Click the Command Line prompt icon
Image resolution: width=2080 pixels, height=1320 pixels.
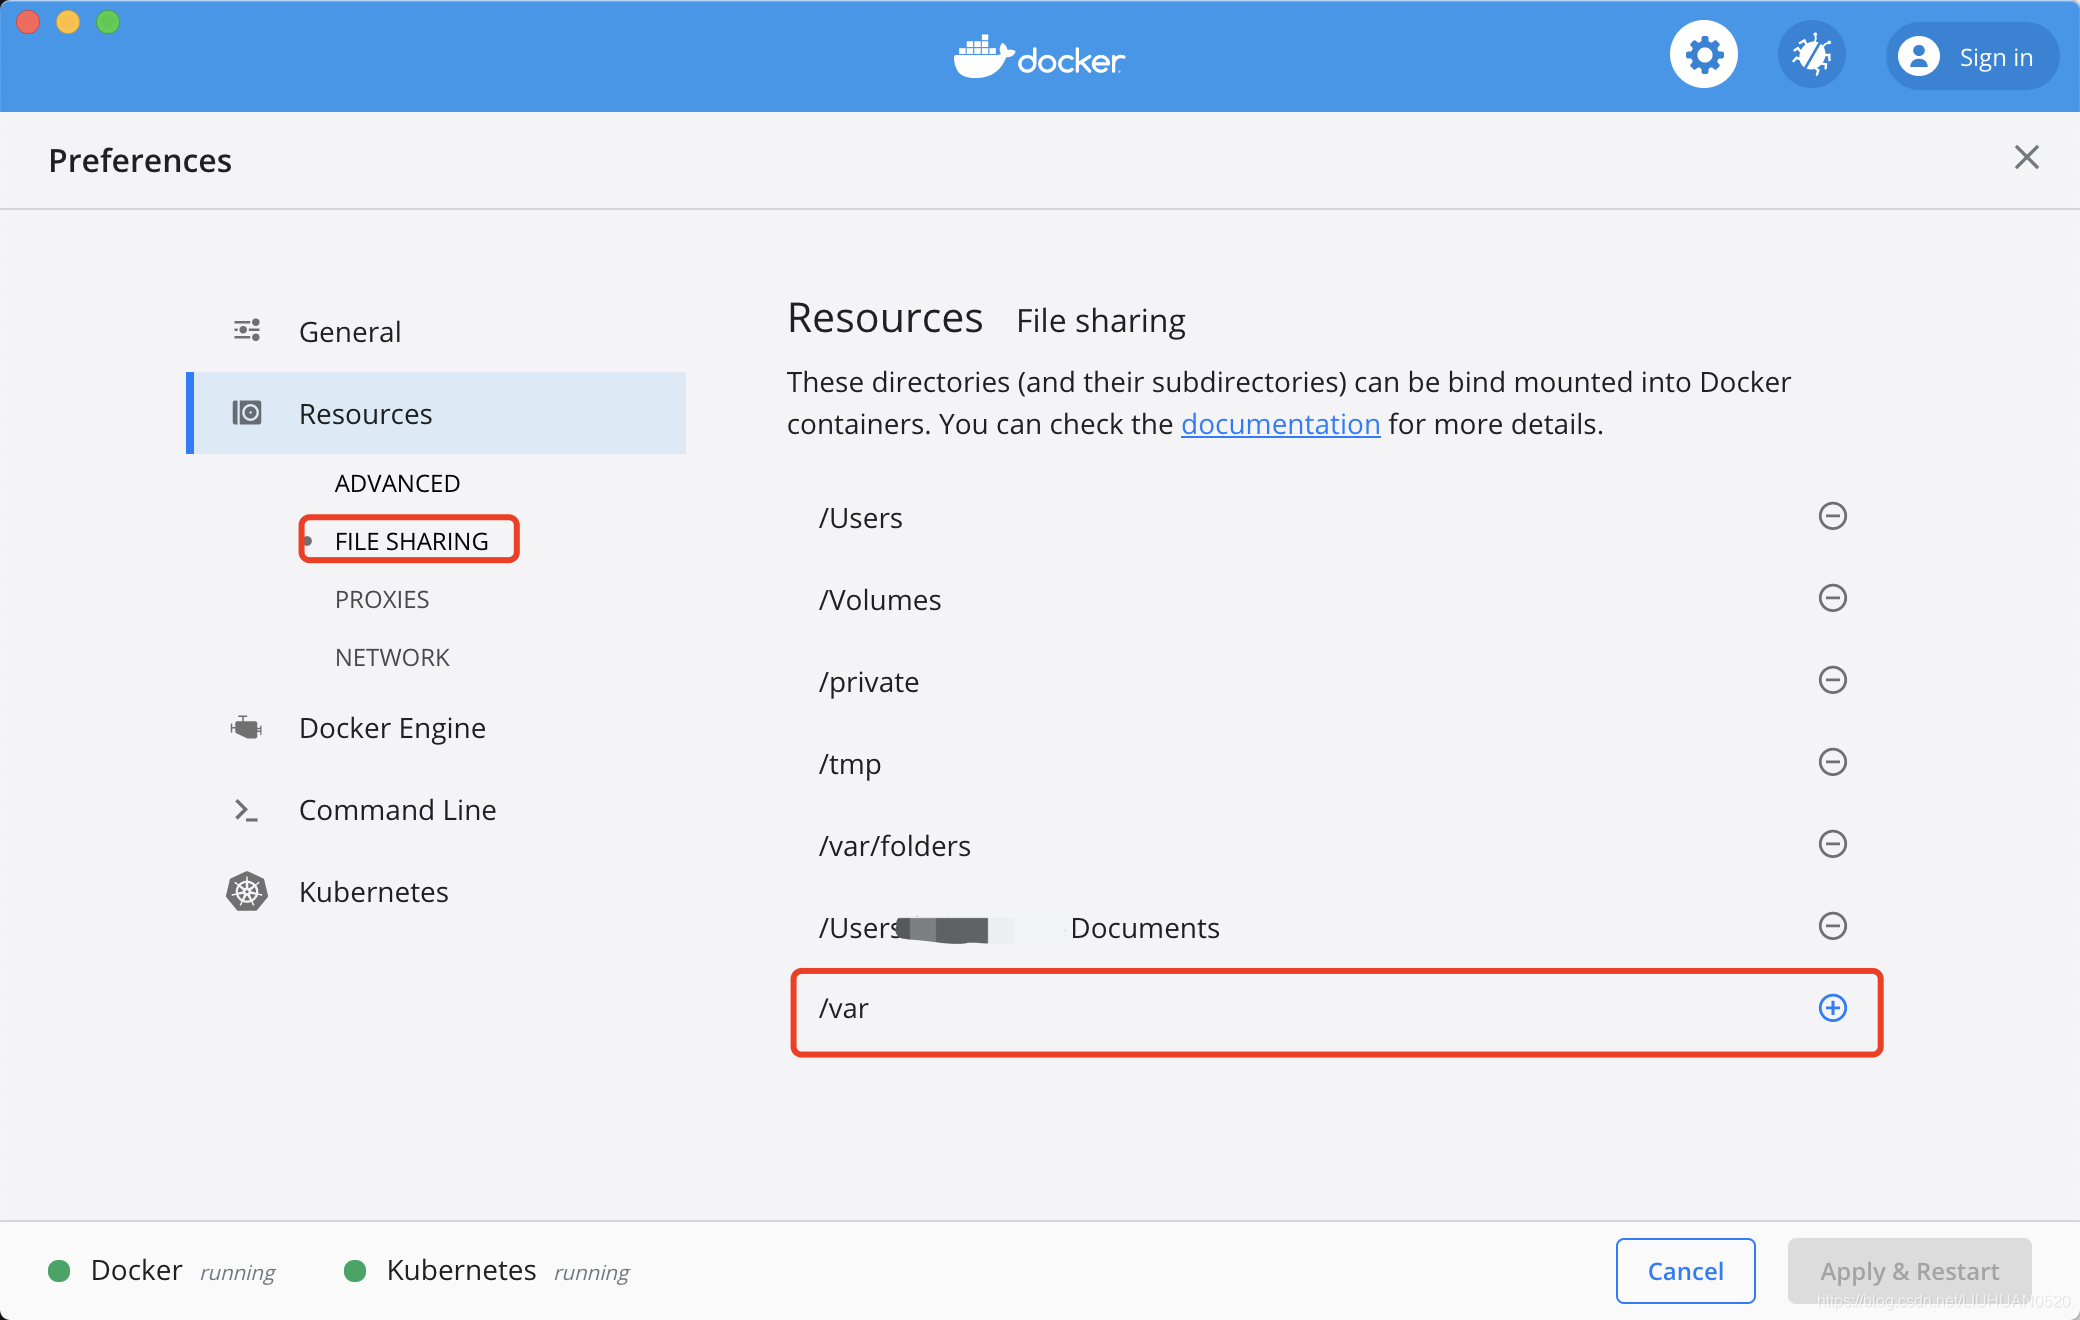[x=246, y=810]
